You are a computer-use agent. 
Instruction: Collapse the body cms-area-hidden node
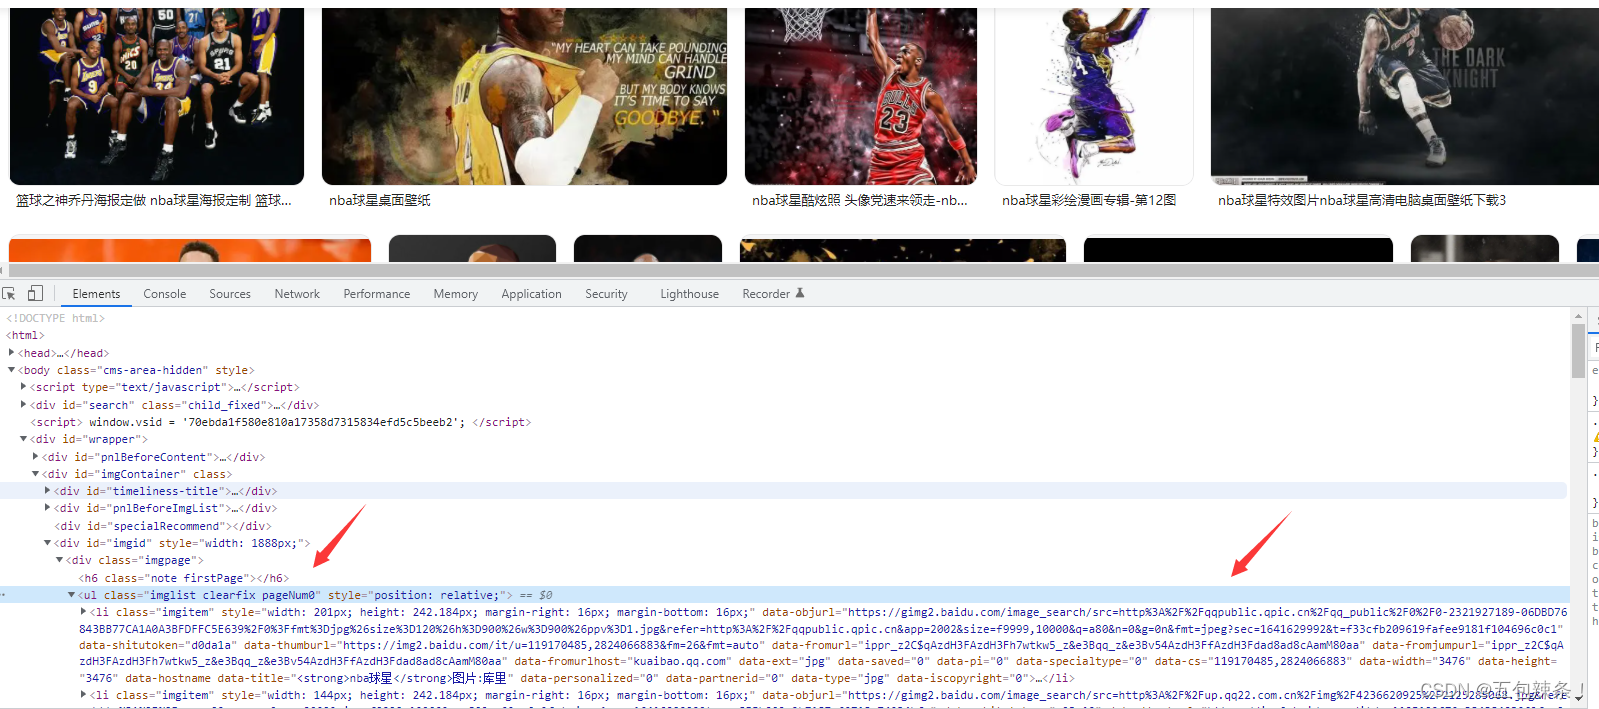(11, 370)
